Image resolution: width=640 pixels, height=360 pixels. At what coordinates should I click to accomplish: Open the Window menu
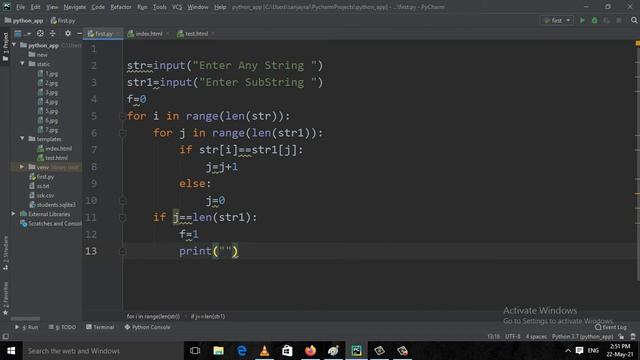click(x=198, y=7)
